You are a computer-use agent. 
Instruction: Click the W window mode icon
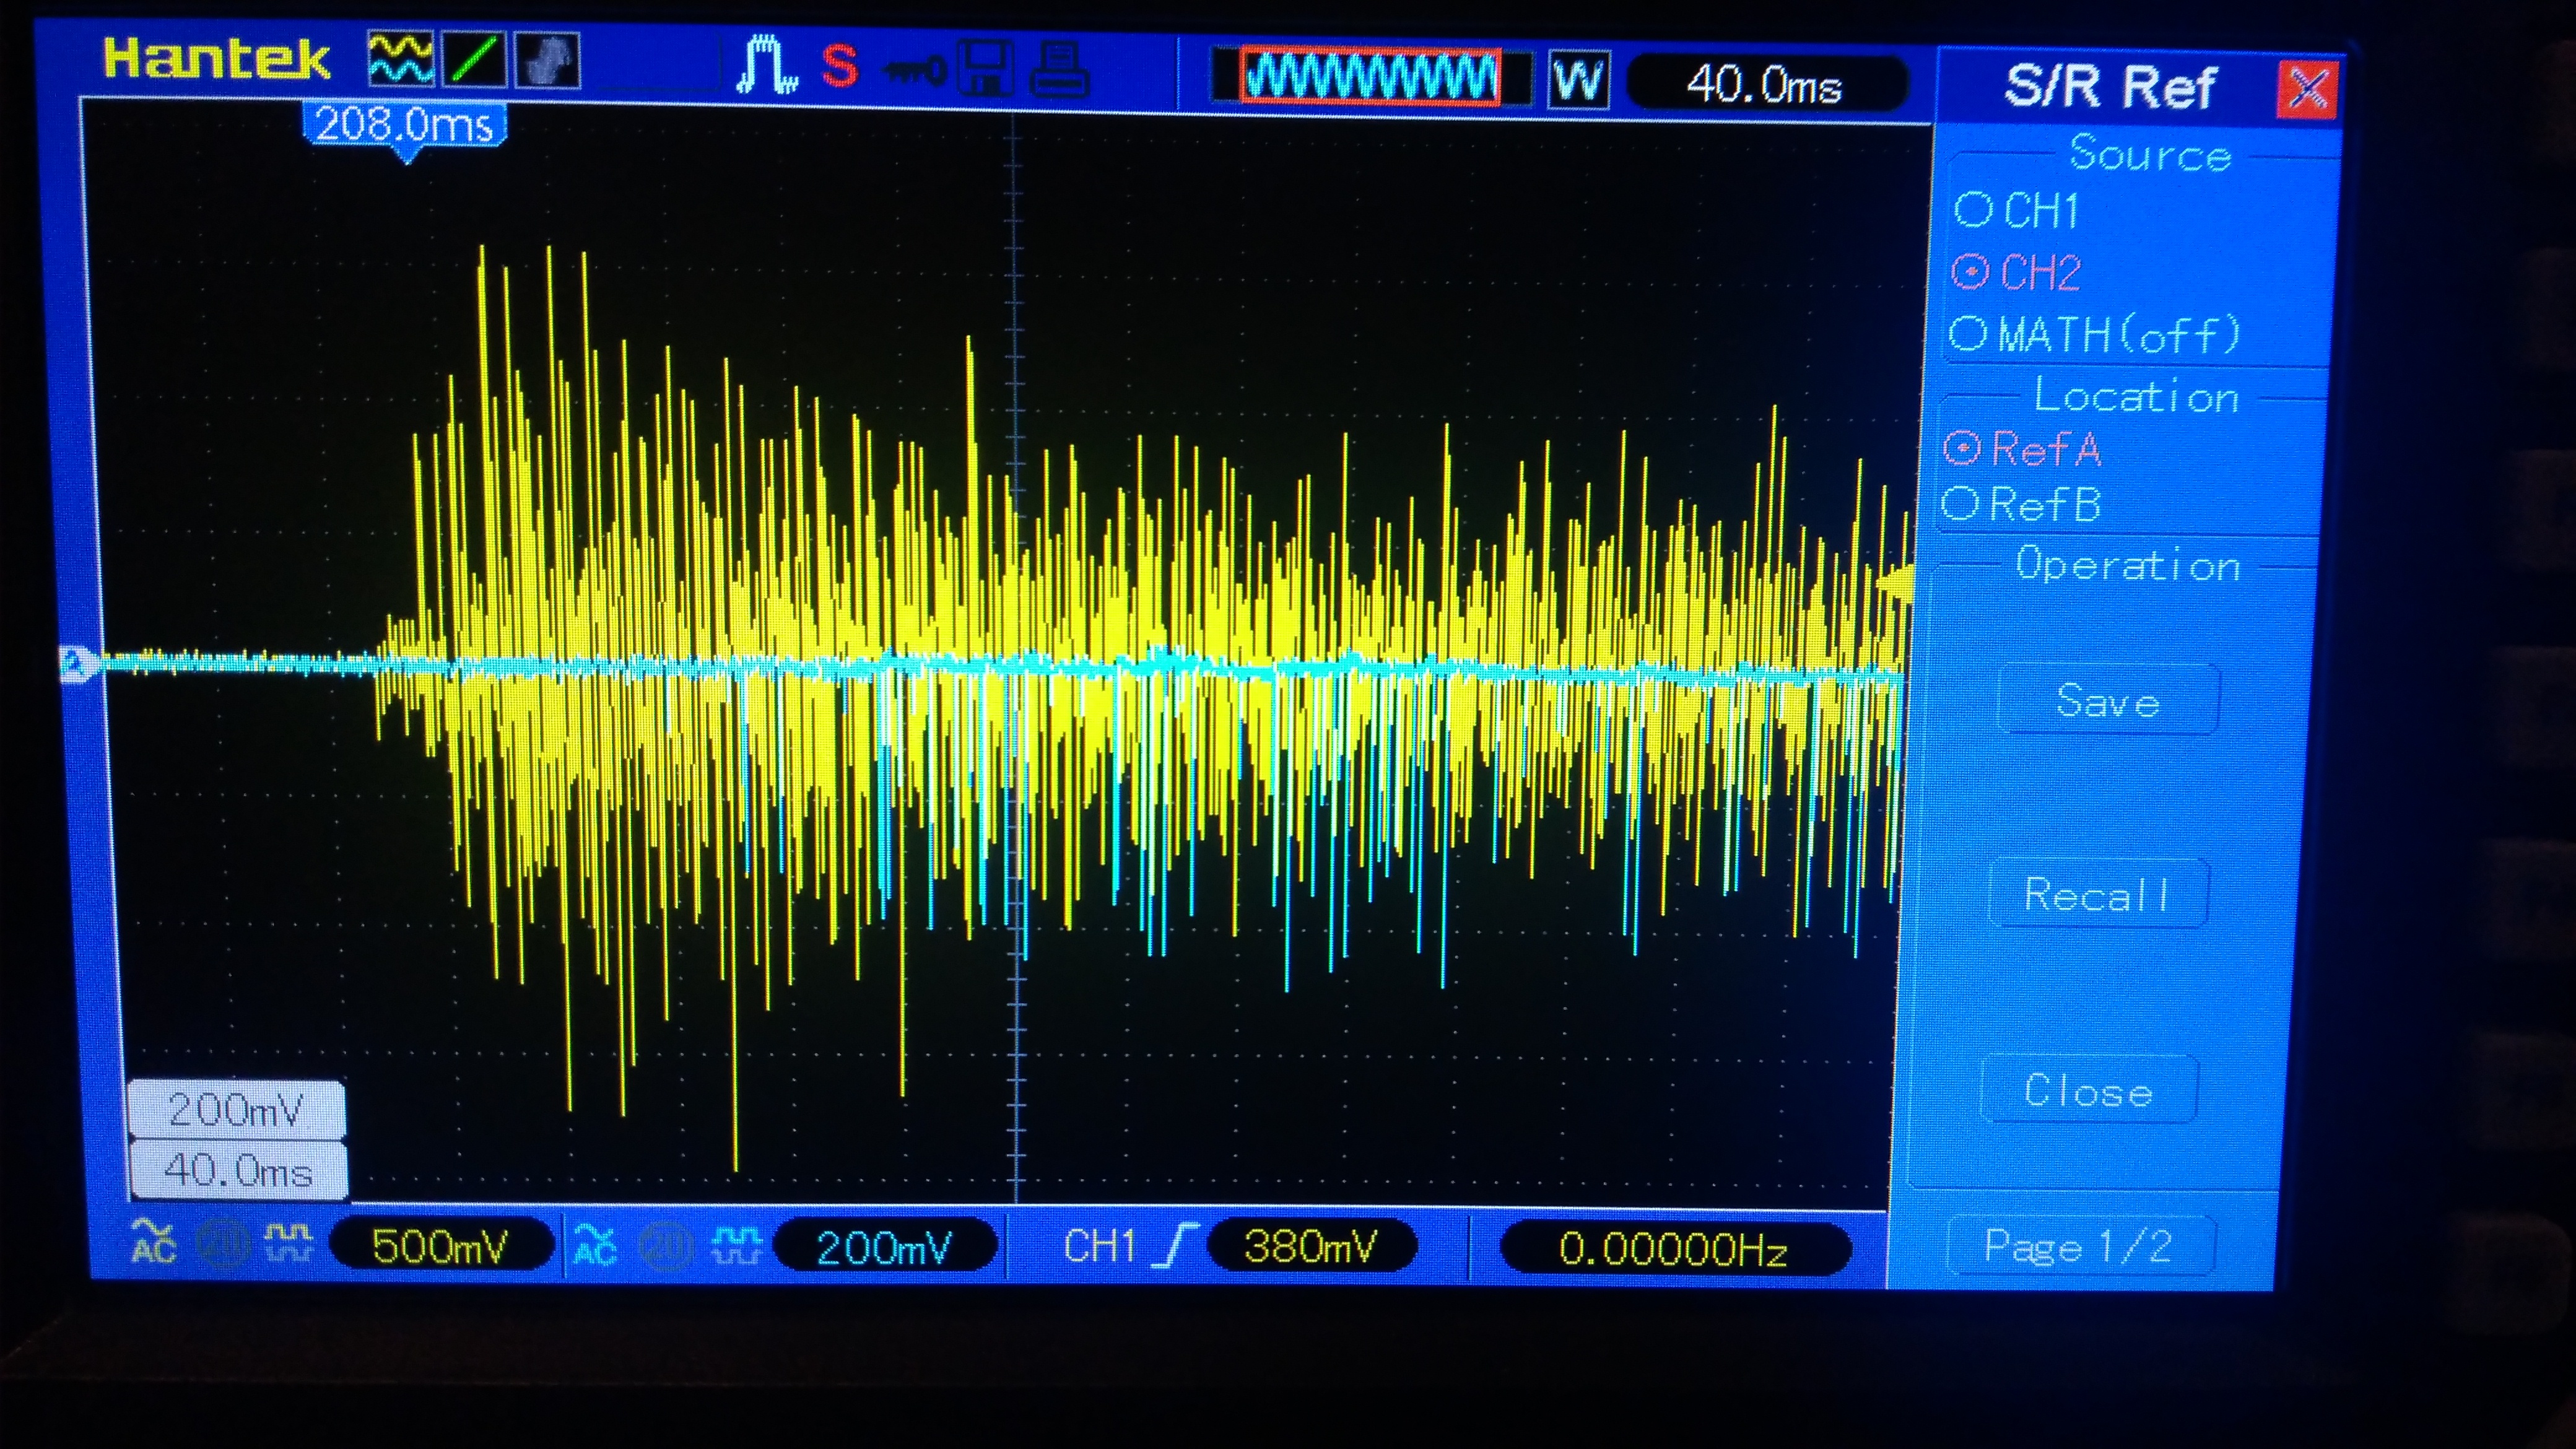(x=1579, y=80)
